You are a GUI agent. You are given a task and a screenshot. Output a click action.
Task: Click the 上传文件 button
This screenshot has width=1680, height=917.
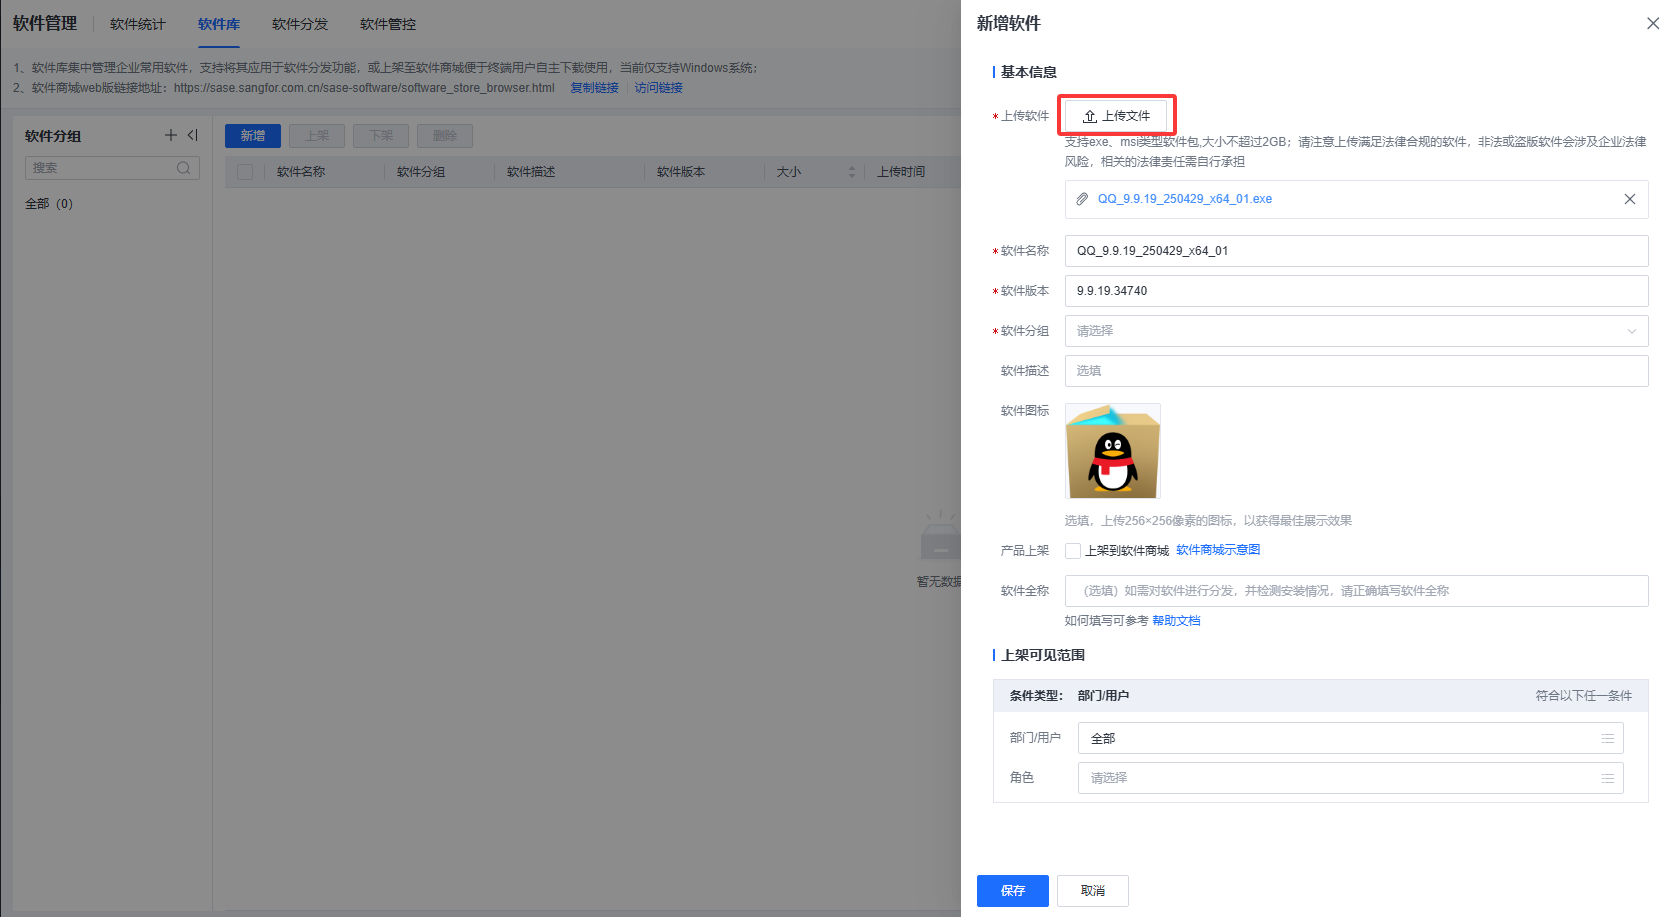tap(1116, 116)
